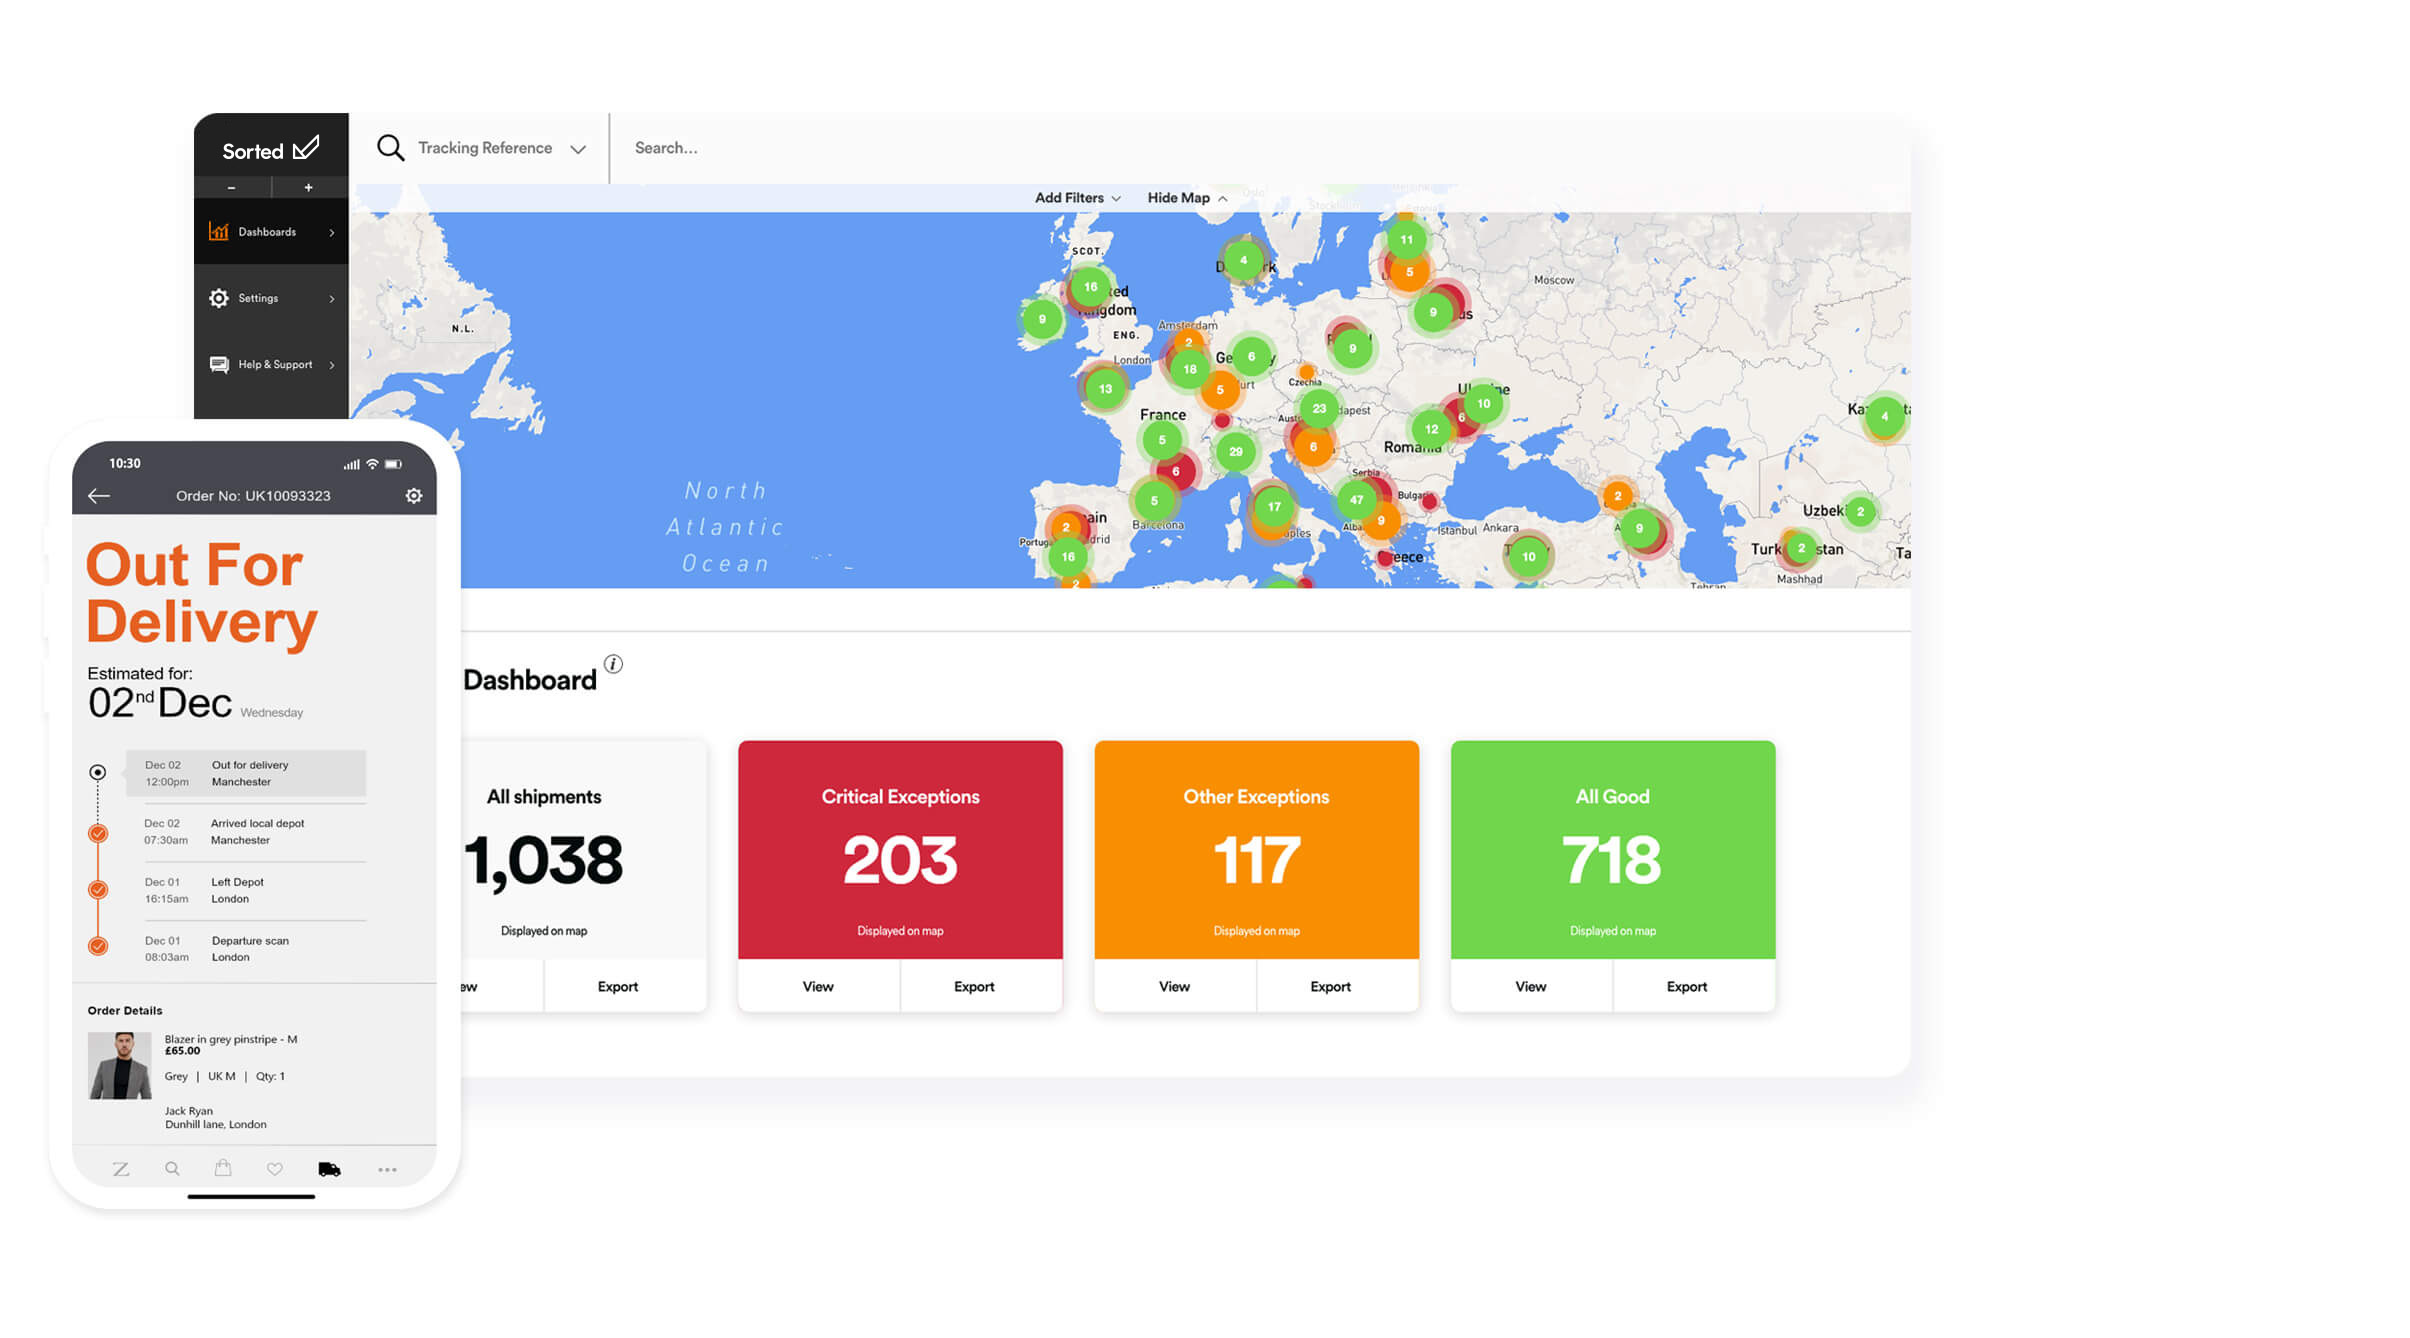The width and height of the screenshot is (2410, 1338).
Task: Tap the phone back arrow
Action: pyautogui.click(x=99, y=496)
